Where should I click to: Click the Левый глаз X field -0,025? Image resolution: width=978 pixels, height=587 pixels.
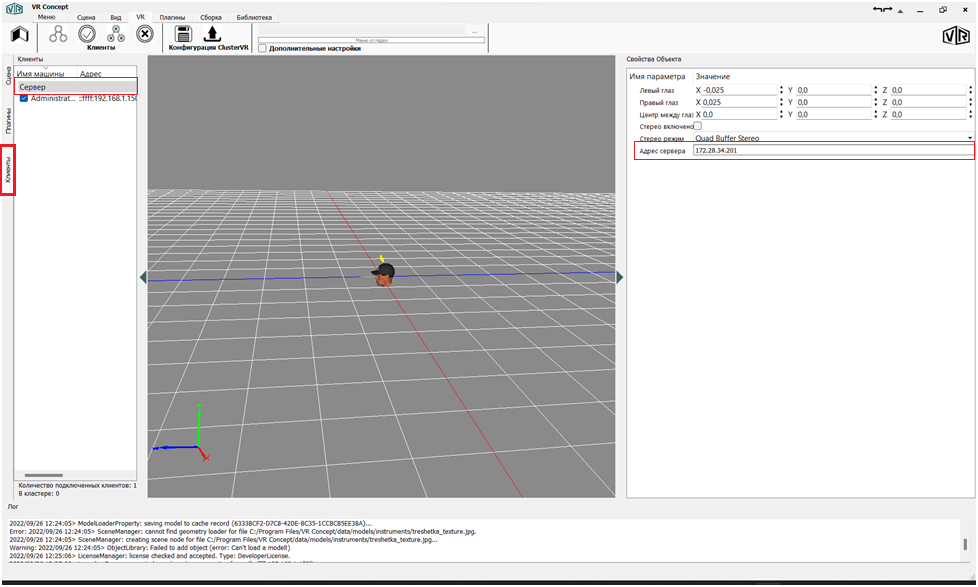(739, 90)
